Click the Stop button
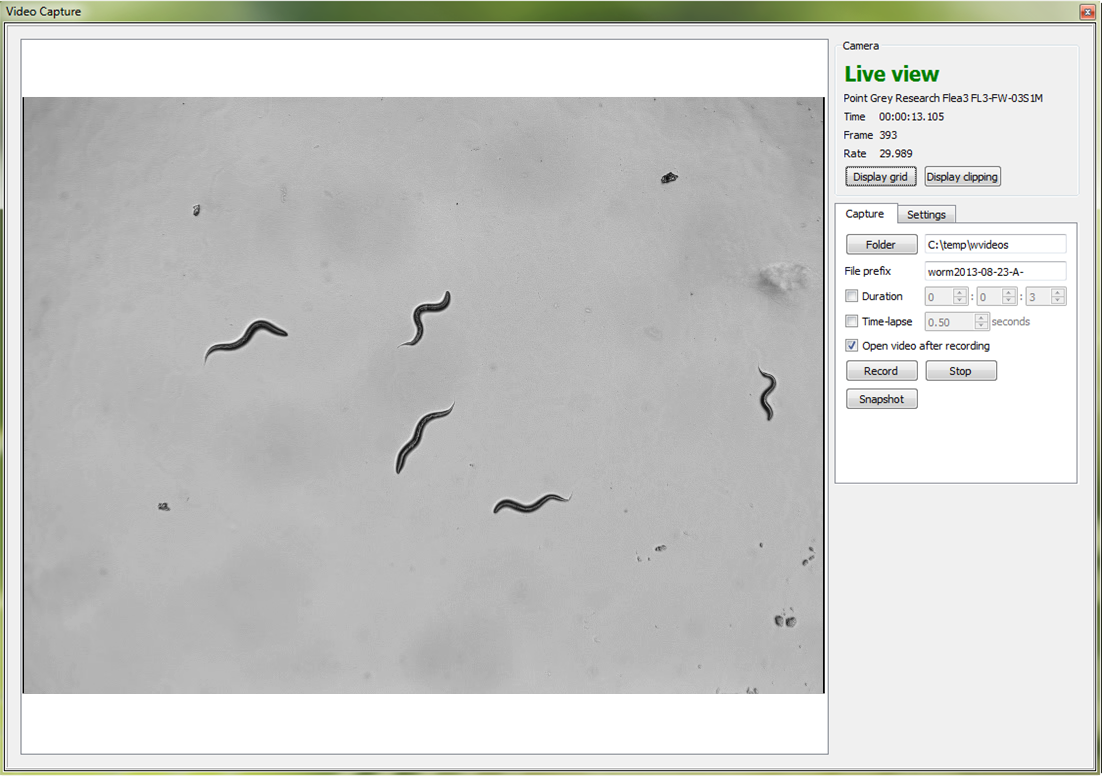1102x776 pixels. pyautogui.click(x=961, y=370)
